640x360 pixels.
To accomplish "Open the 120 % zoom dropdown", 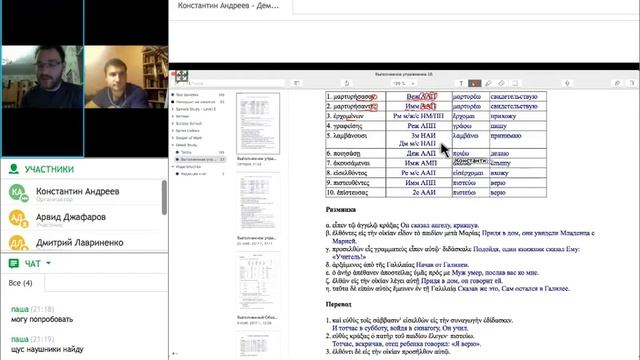I will (x=404, y=83).
